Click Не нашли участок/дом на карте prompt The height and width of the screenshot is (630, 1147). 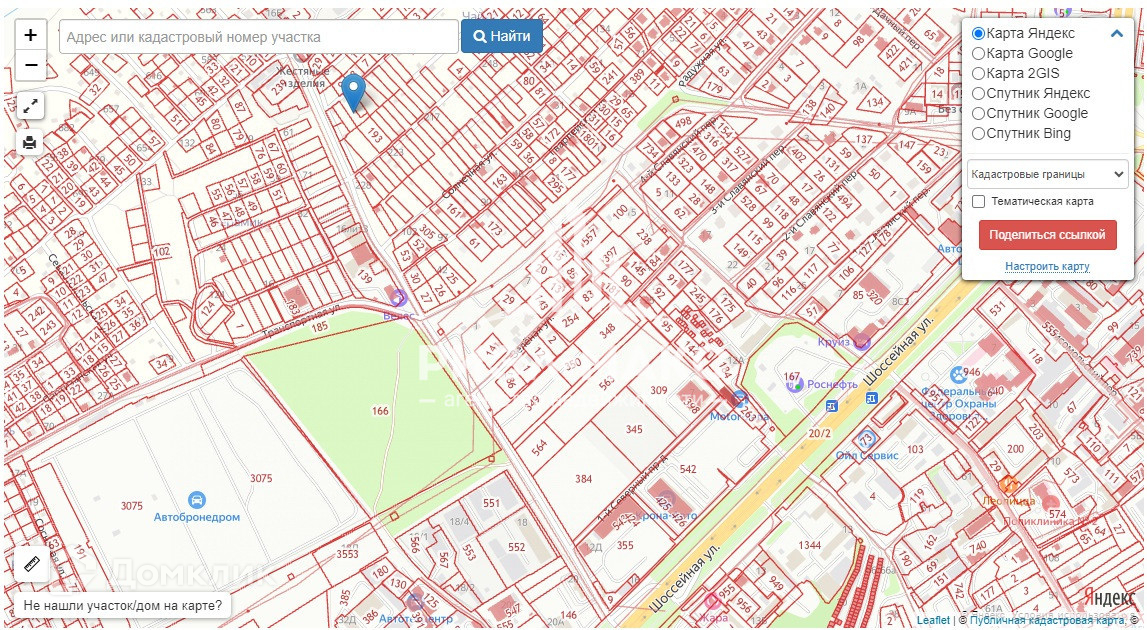[x=122, y=606]
